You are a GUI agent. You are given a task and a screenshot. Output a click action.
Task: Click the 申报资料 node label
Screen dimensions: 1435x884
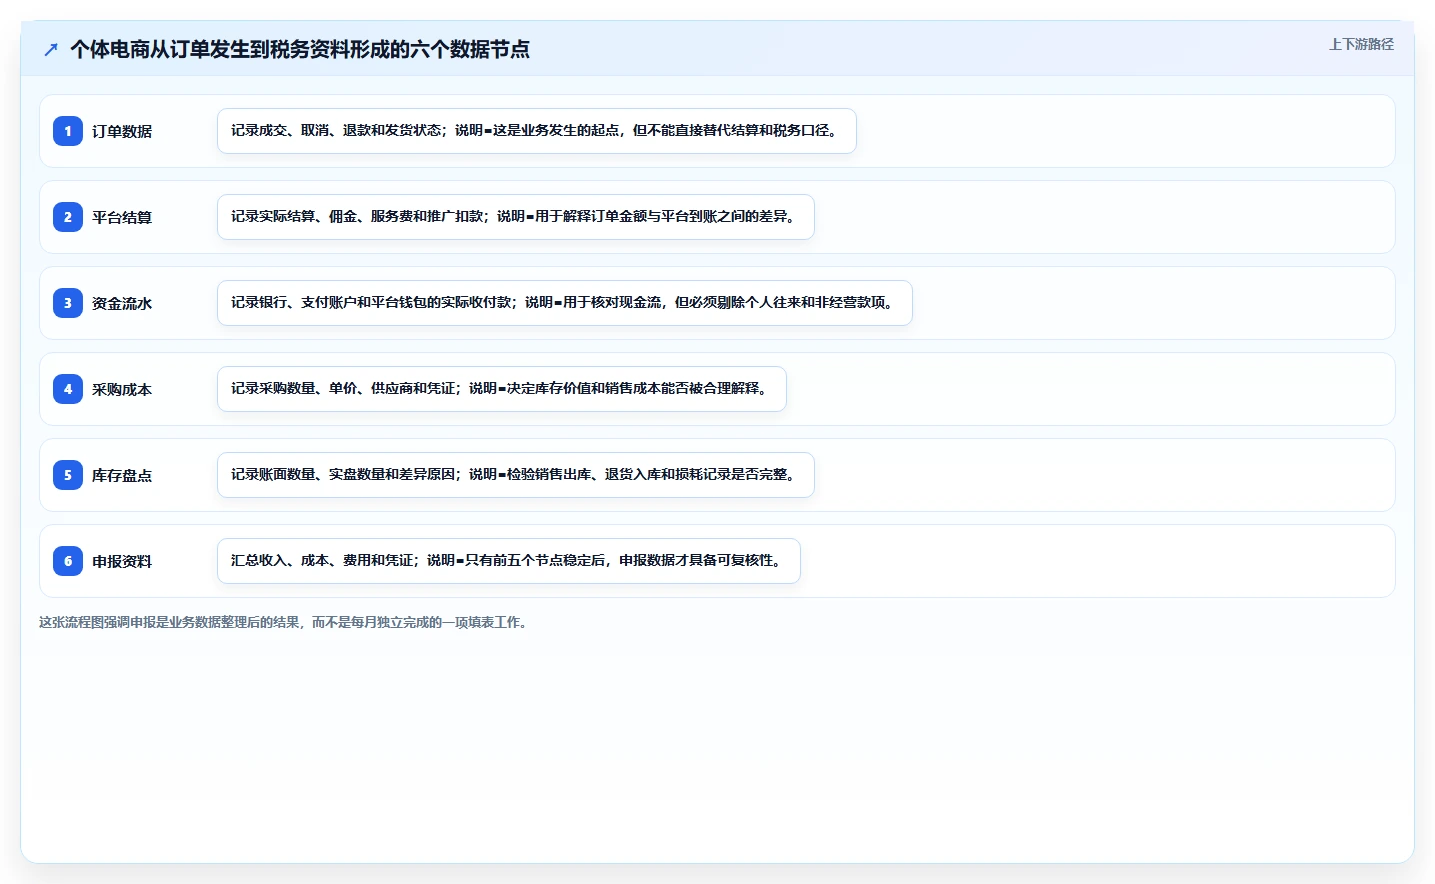122,561
